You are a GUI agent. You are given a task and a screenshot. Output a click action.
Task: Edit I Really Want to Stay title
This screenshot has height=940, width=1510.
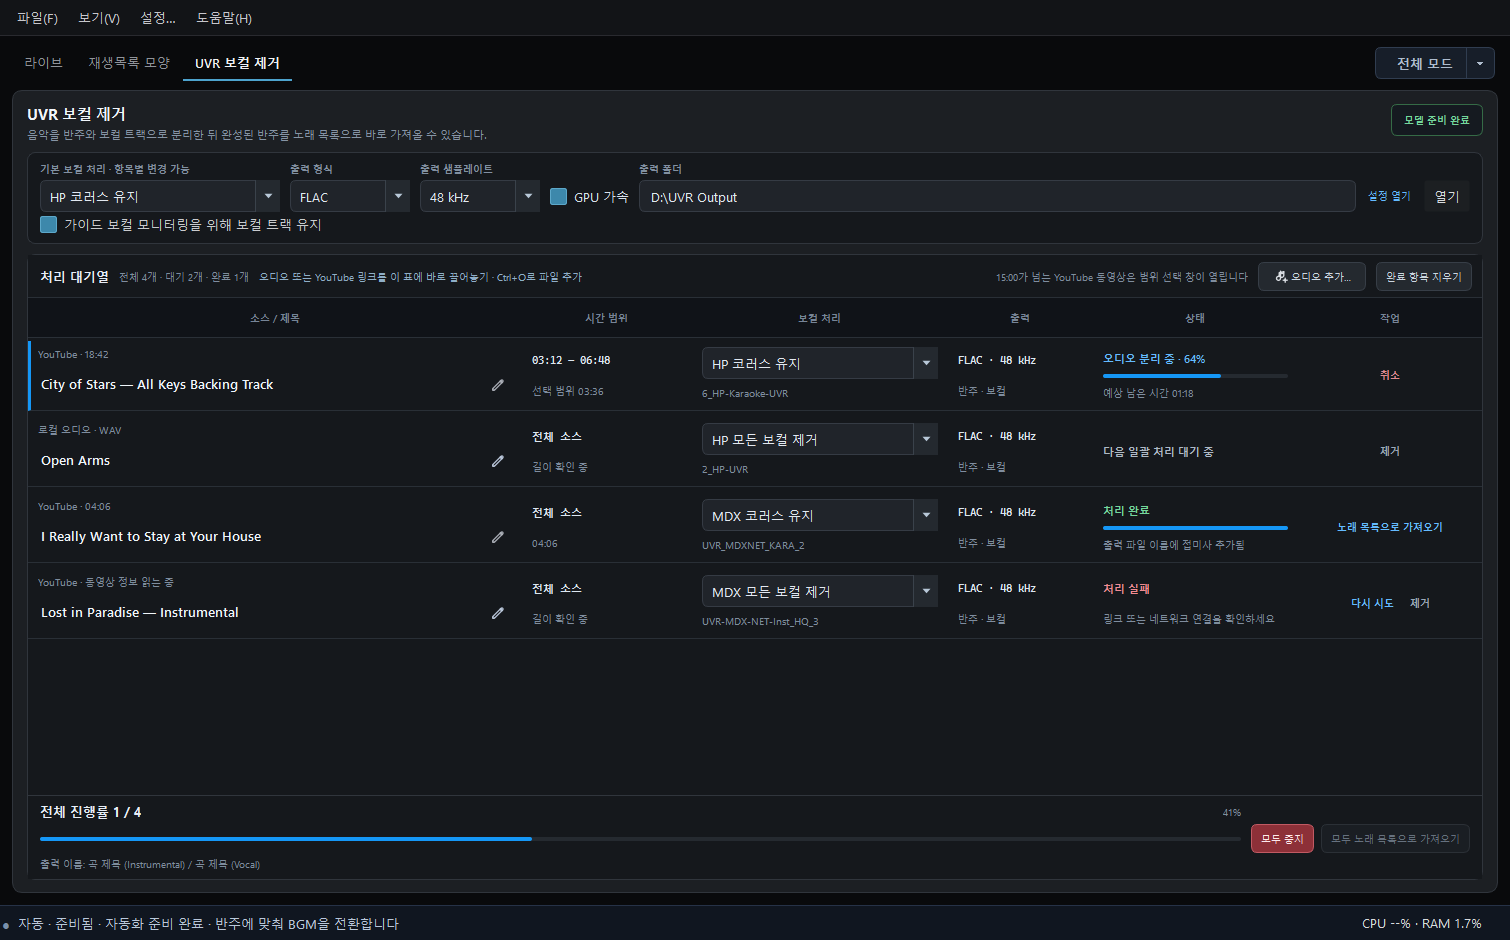tap(497, 537)
